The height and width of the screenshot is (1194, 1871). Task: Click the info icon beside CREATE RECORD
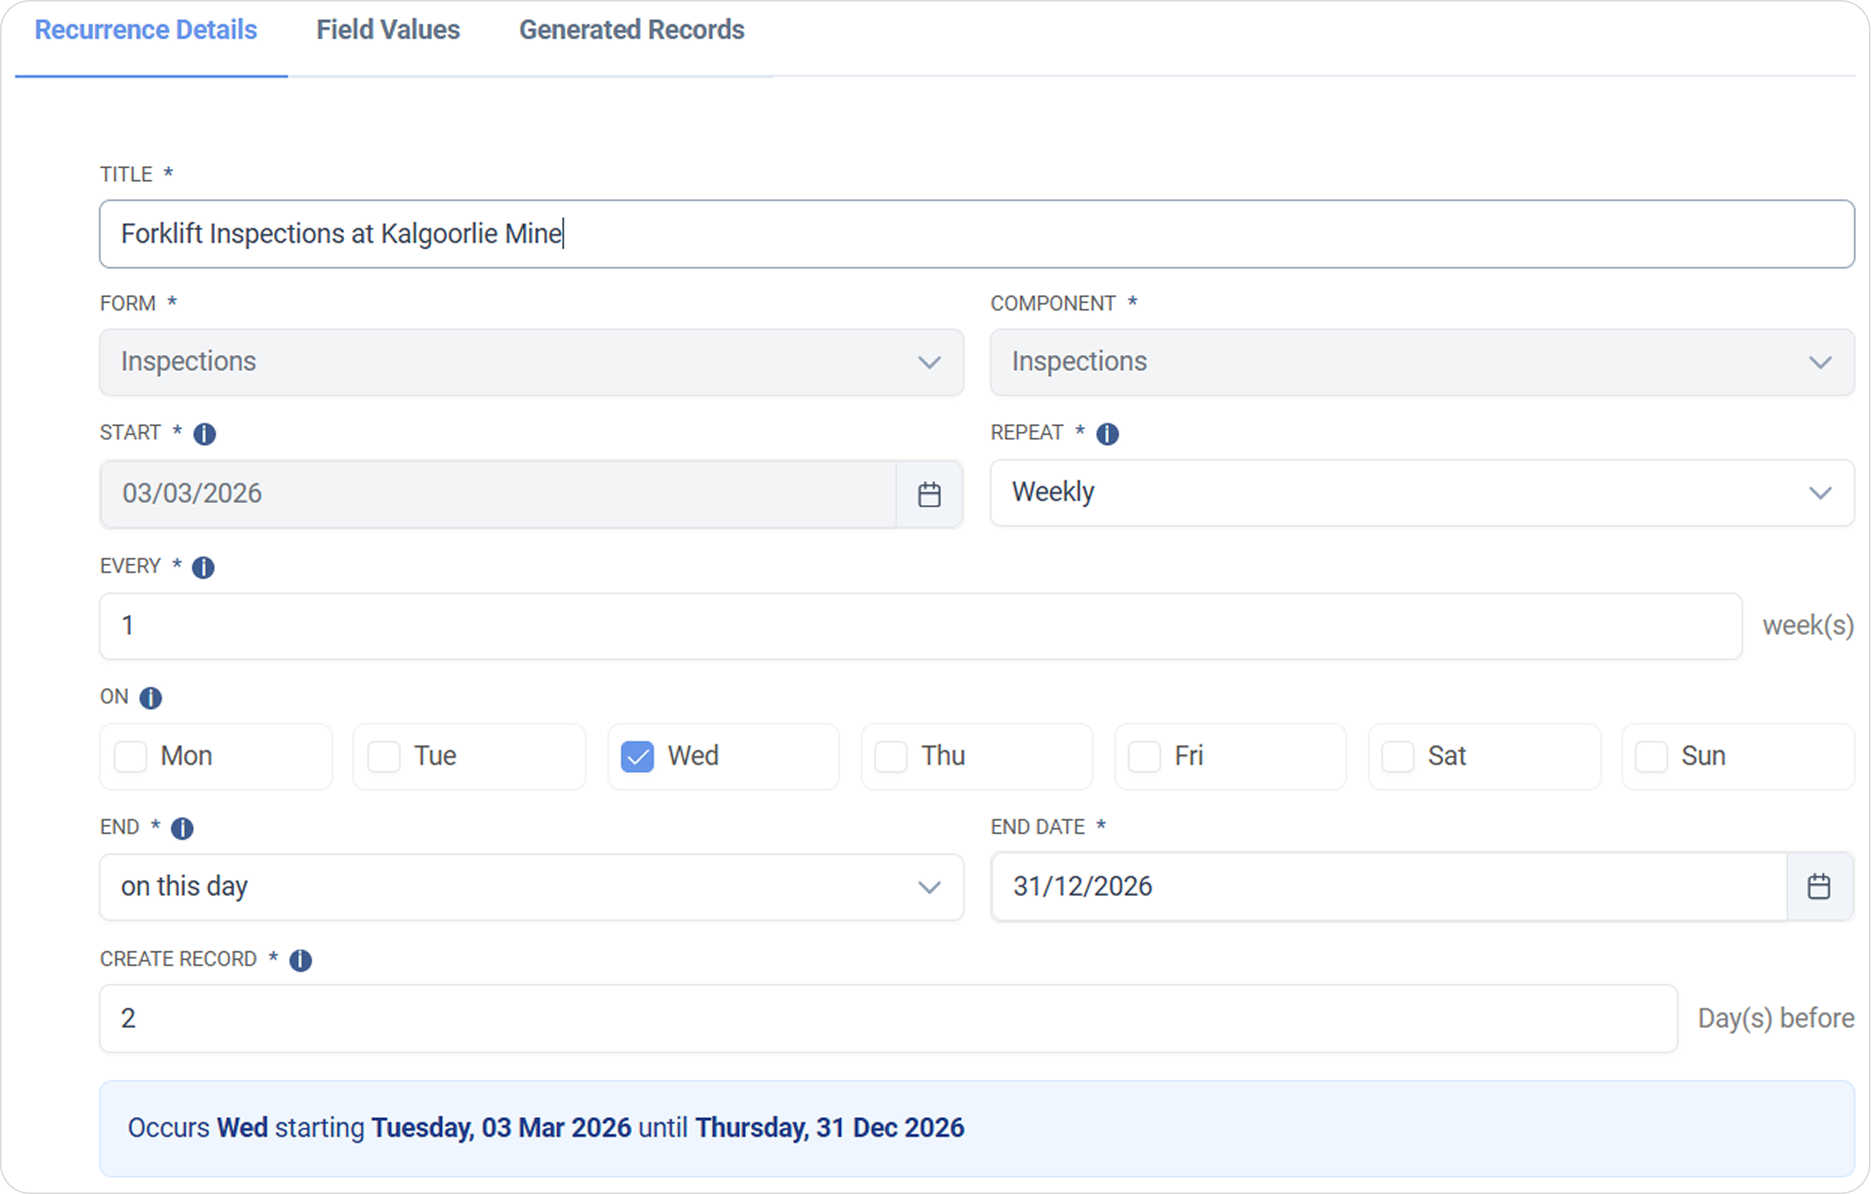(x=300, y=961)
